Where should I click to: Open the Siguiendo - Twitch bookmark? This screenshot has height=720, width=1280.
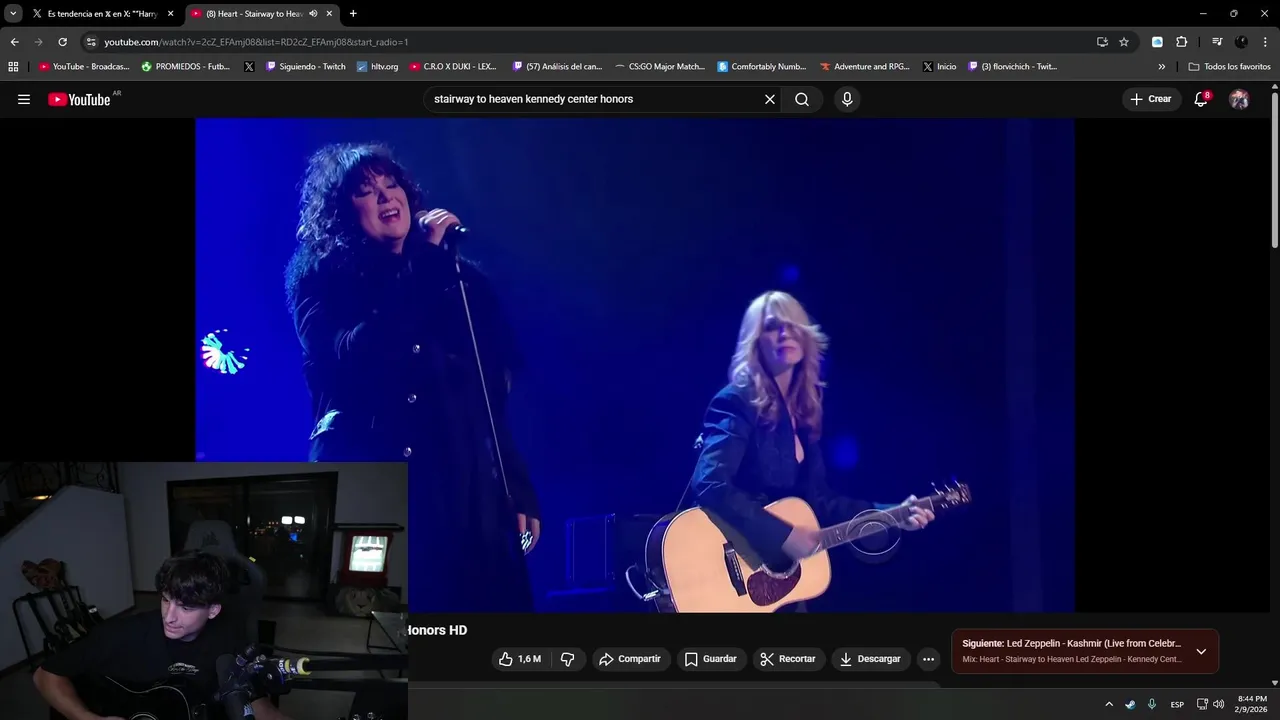pos(306,67)
